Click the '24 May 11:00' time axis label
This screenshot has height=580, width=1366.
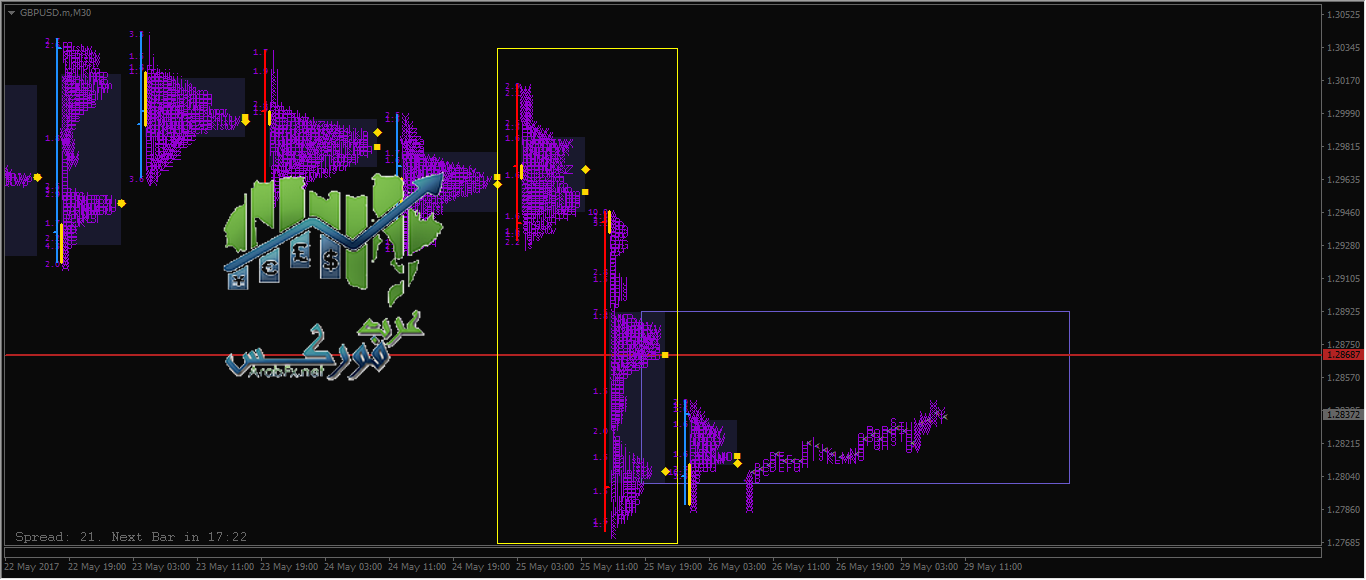(417, 567)
